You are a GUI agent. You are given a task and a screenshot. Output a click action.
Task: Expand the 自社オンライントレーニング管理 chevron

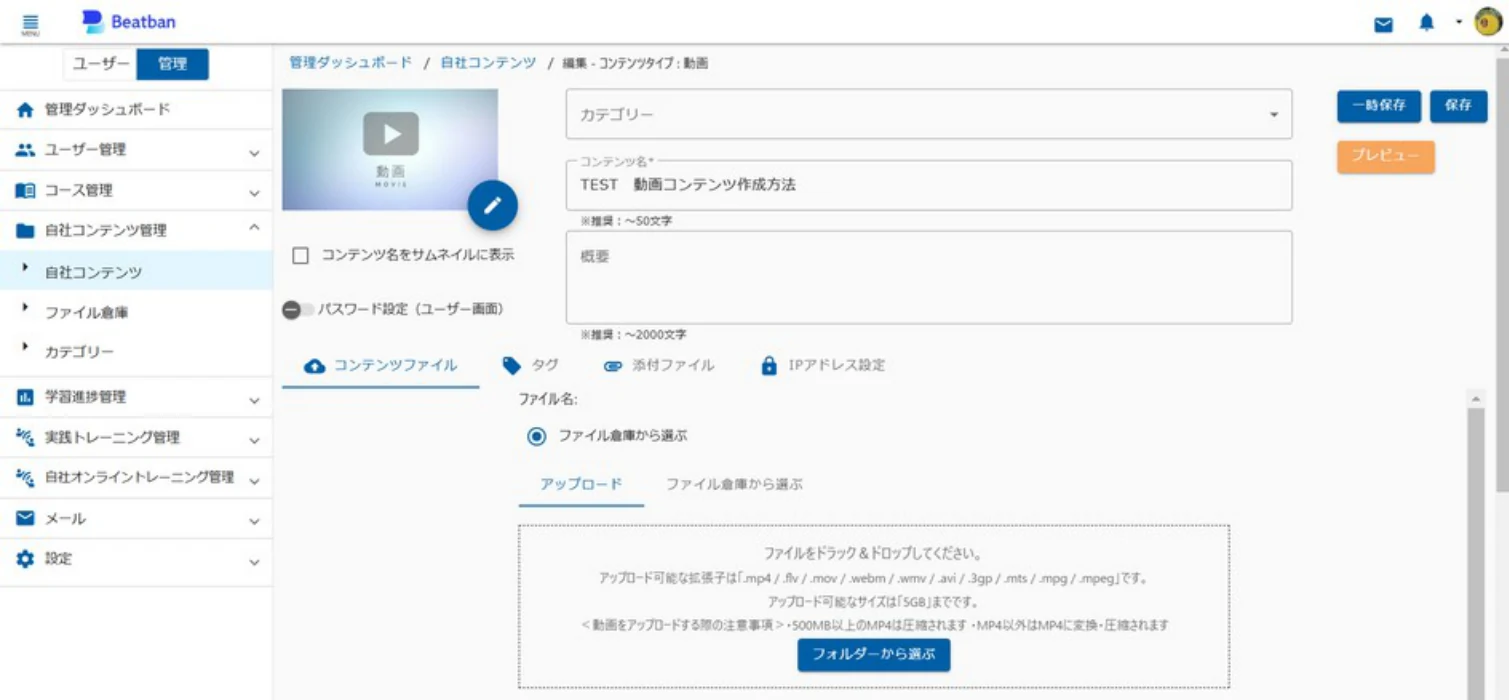(254, 480)
